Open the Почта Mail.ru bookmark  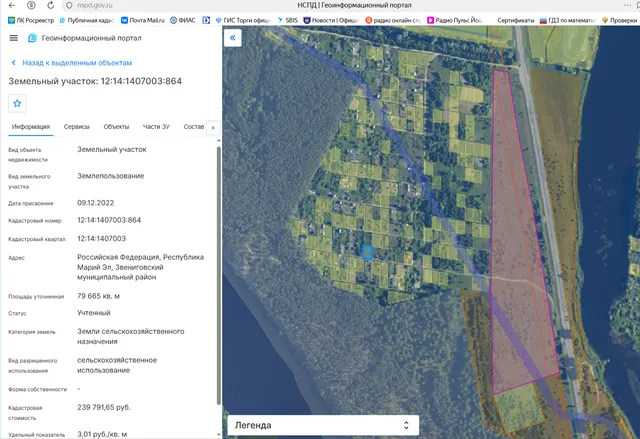tap(143, 20)
